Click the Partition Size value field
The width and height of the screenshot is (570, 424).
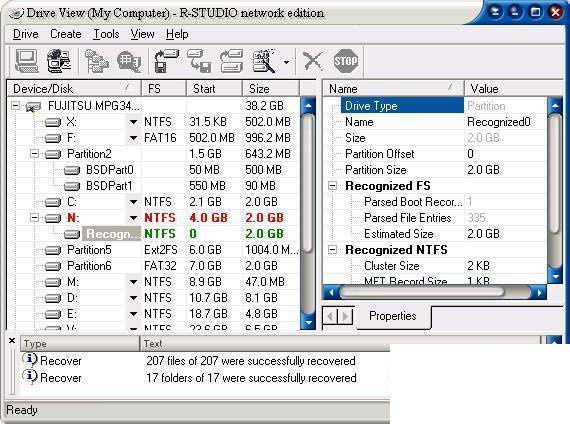click(x=505, y=170)
